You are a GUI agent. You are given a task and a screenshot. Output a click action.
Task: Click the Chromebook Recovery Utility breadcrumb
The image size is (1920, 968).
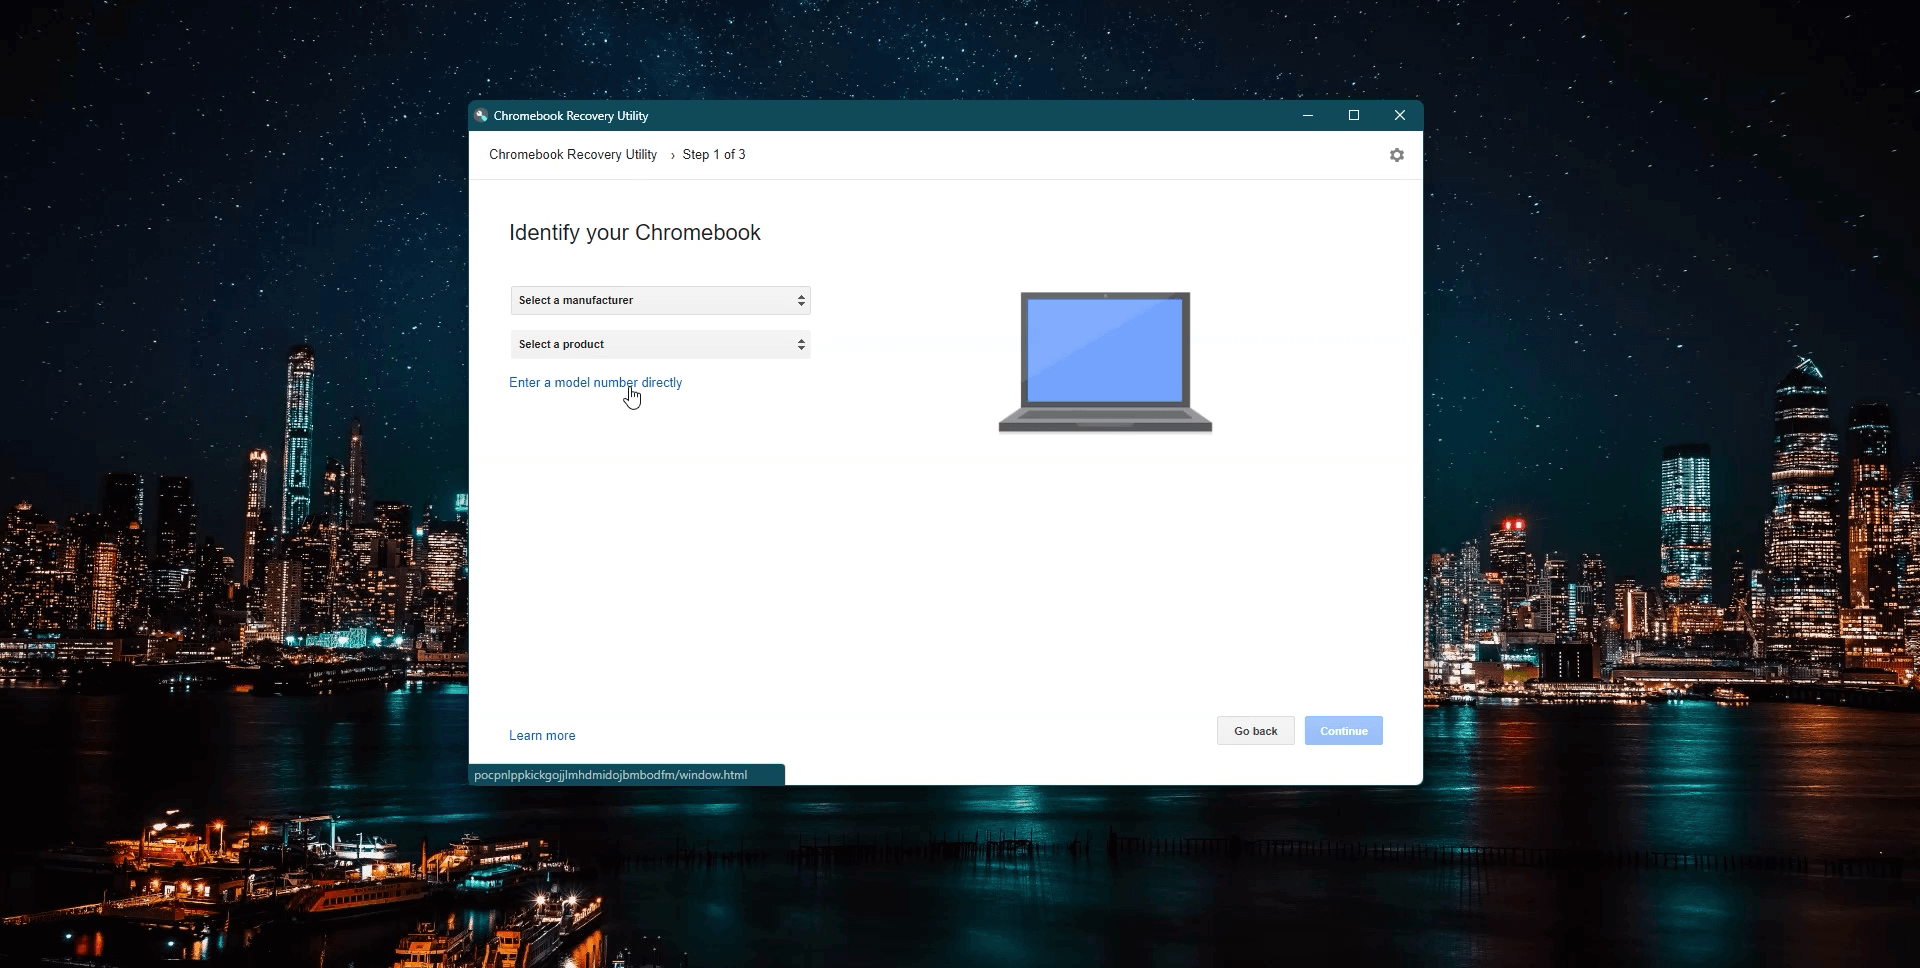(572, 155)
